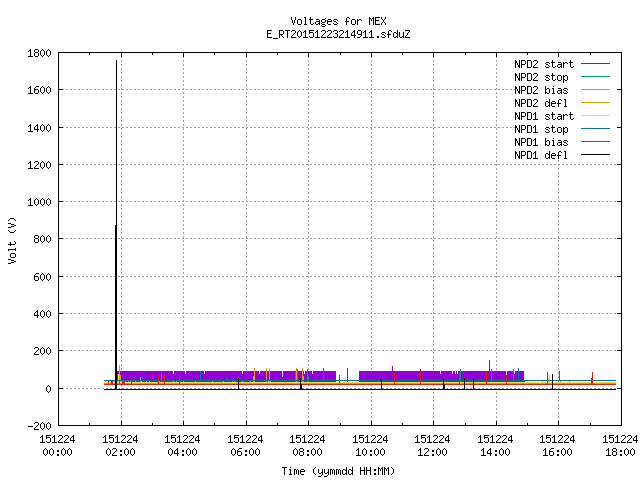Click the green NPD2 stop legend line

(x=596, y=77)
